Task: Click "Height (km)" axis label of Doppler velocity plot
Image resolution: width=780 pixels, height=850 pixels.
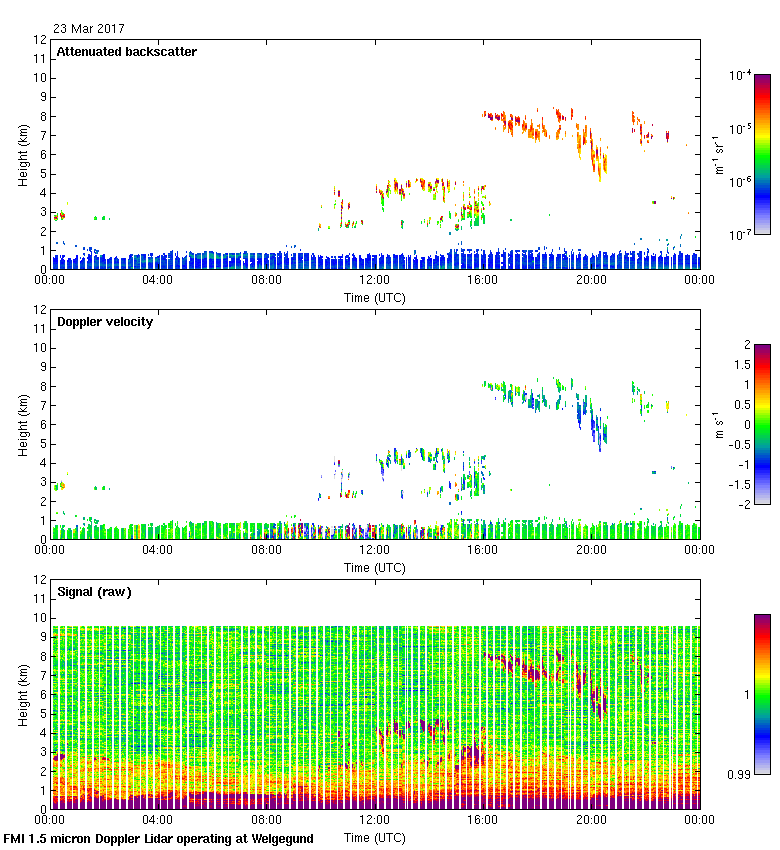Action: 22,424
